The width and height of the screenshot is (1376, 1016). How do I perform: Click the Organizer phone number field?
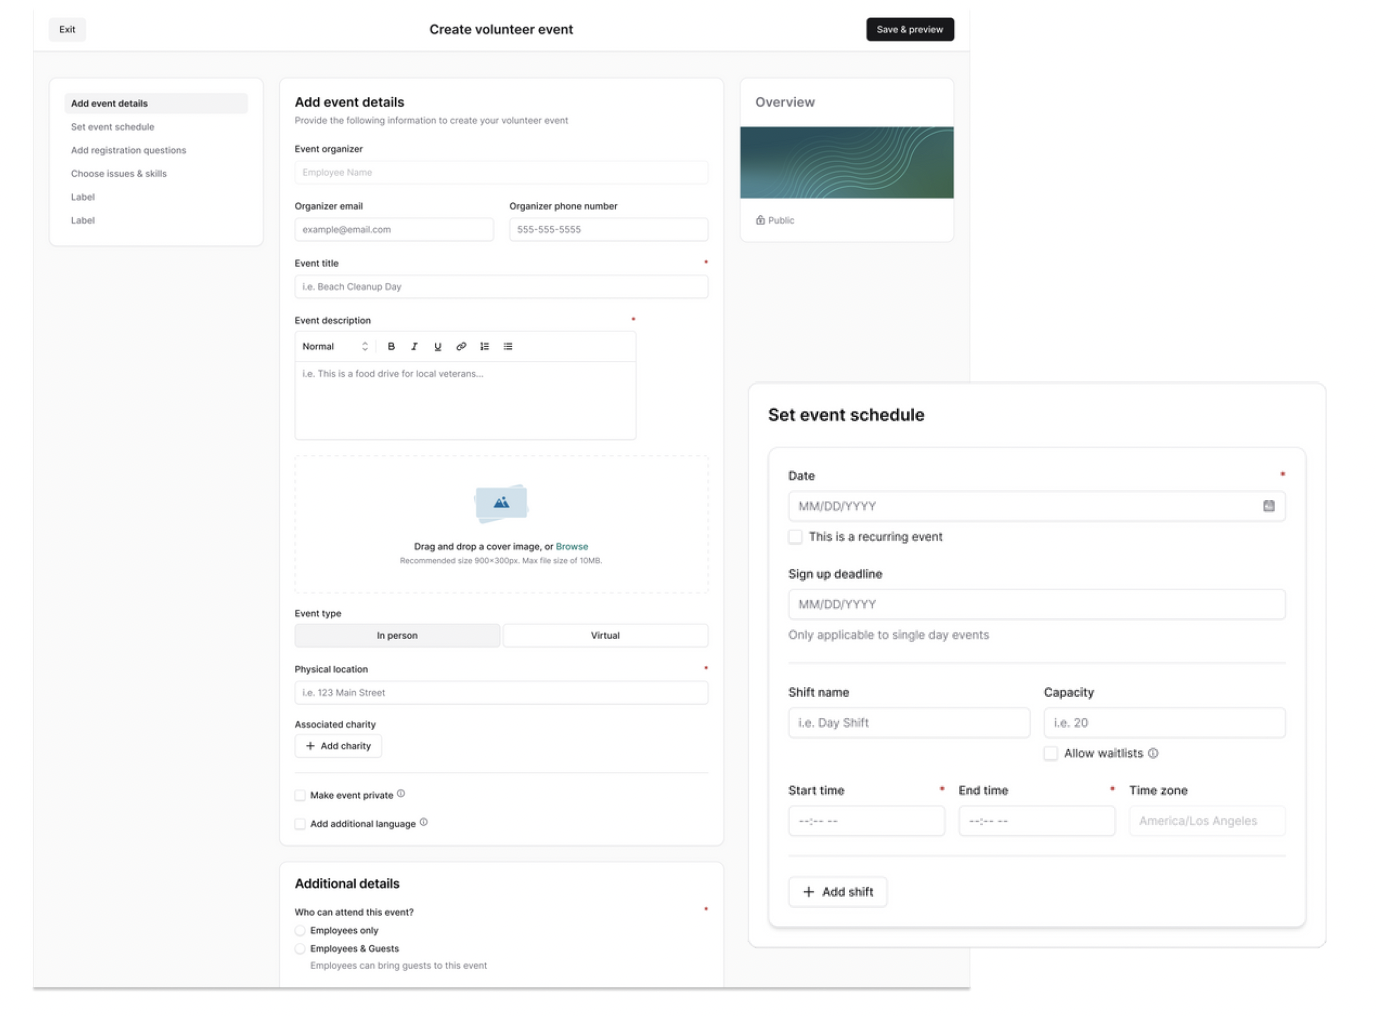608,230
